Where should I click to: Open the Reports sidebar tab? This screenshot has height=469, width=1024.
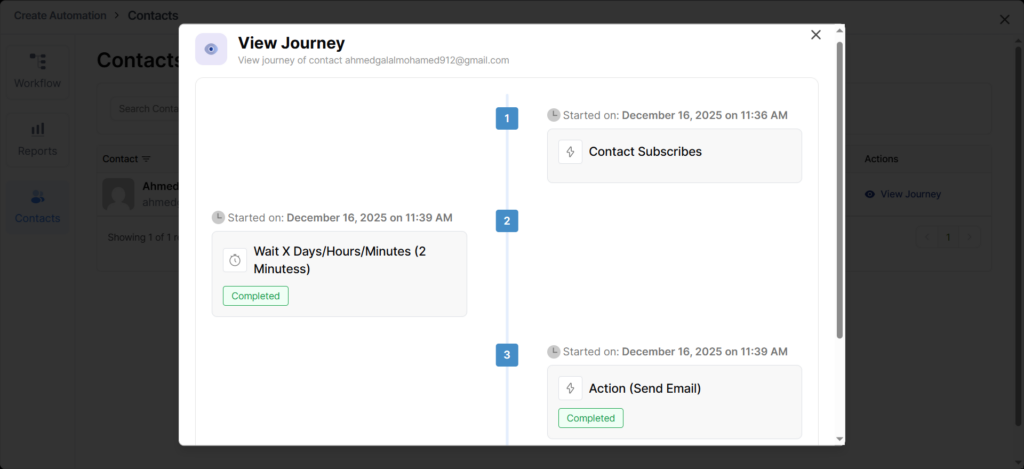click(x=37, y=139)
